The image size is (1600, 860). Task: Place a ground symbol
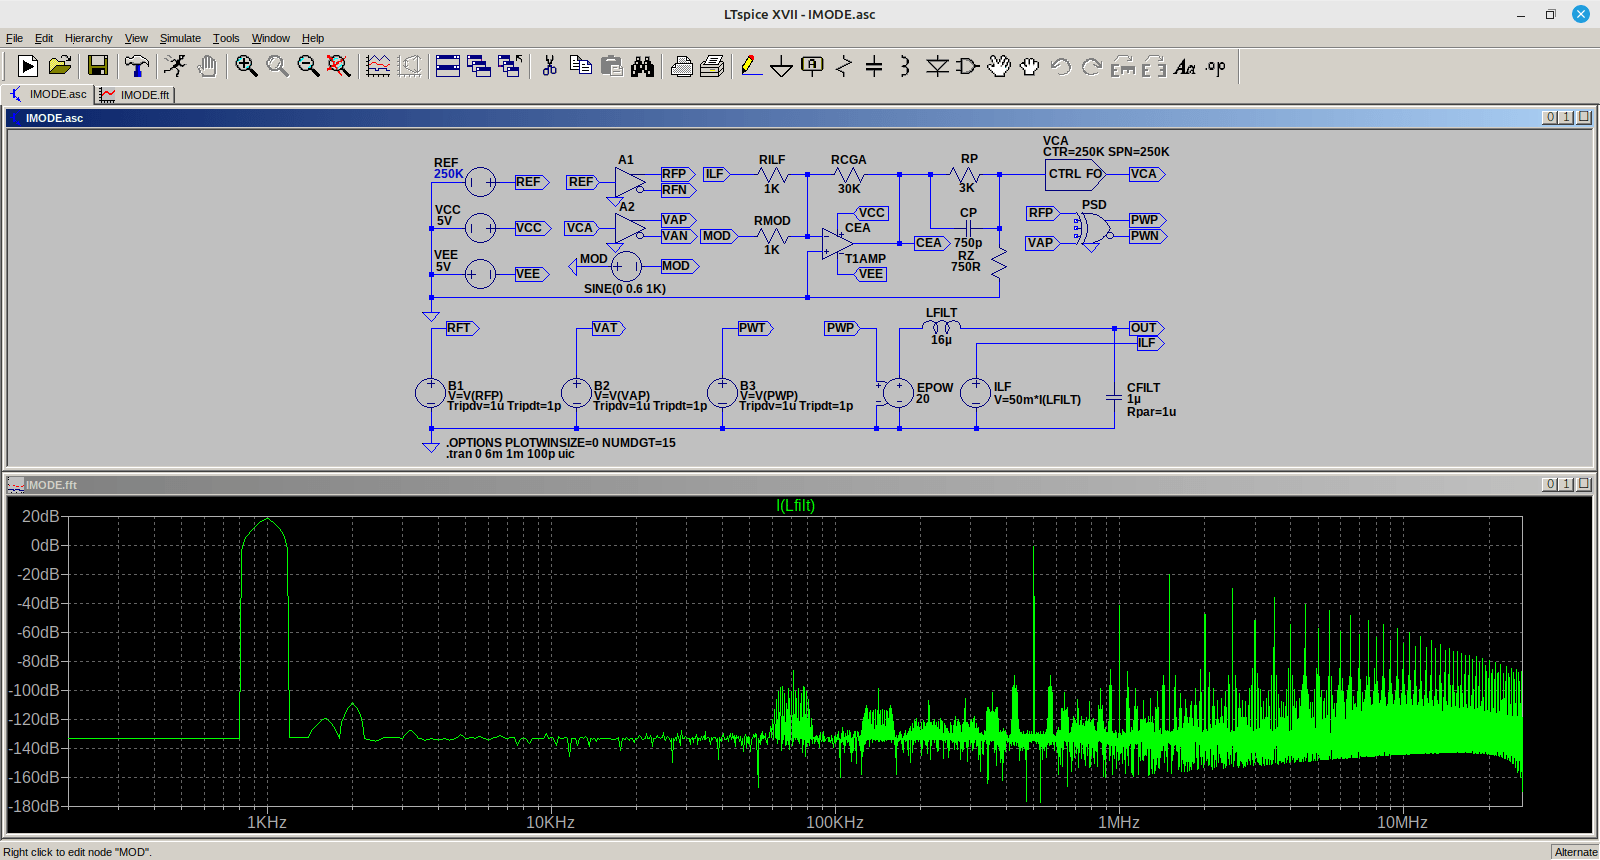782,66
